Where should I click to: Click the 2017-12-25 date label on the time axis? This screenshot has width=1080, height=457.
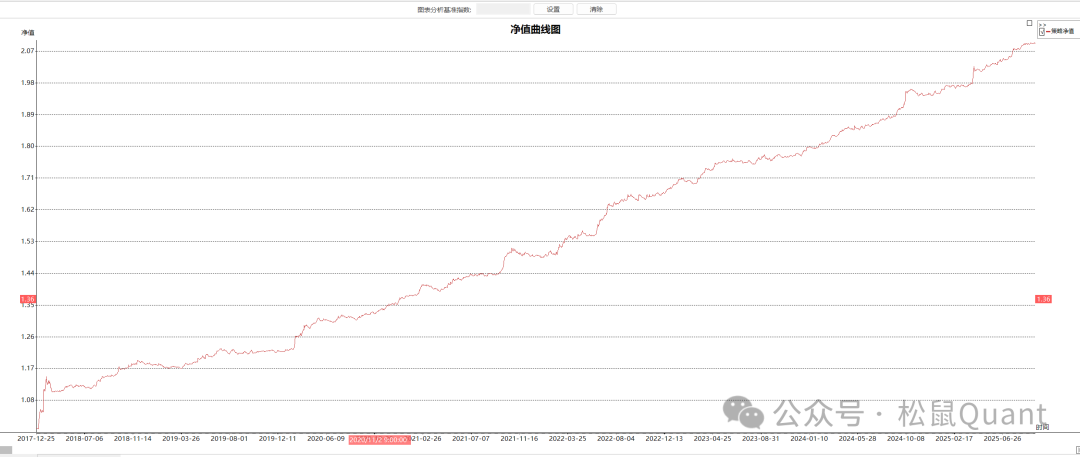pos(36,438)
